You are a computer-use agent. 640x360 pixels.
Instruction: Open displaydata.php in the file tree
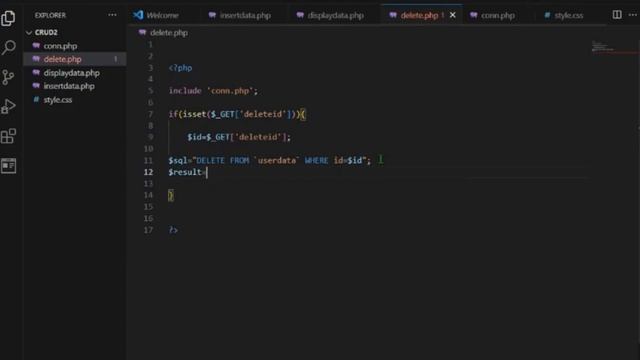click(71, 73)
